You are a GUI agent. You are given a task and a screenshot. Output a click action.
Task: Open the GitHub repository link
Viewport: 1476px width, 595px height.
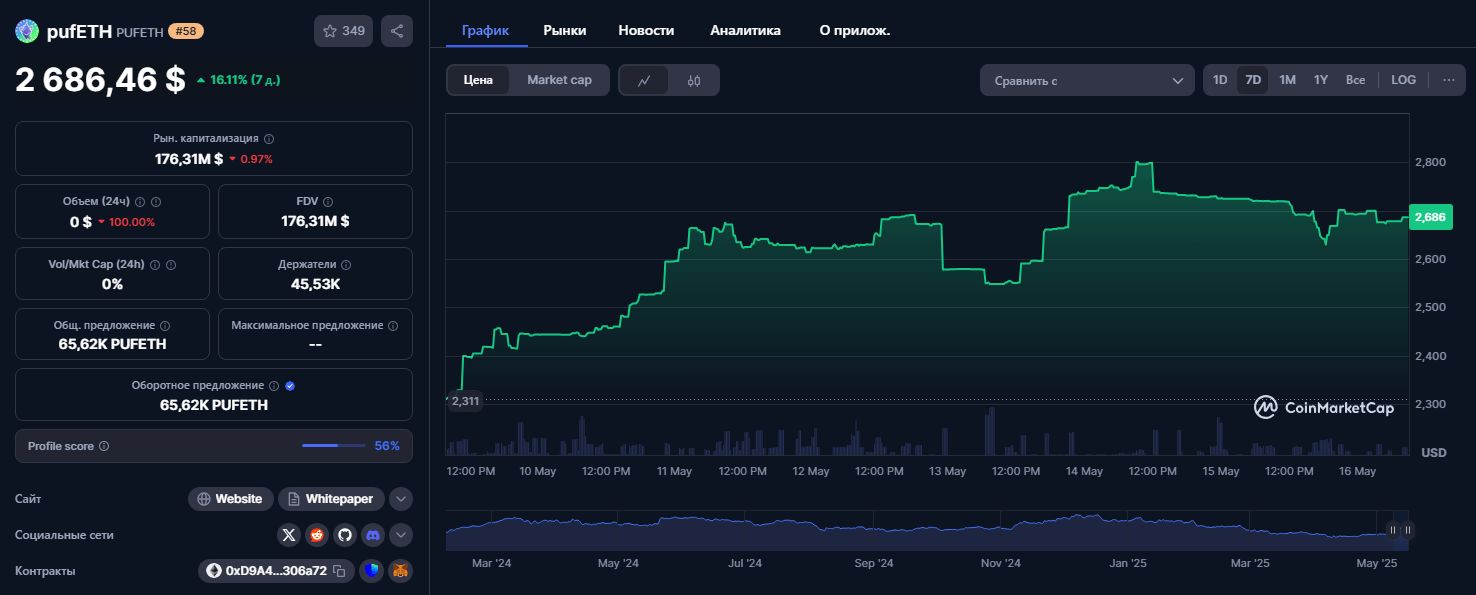click(x=345, y=535)
